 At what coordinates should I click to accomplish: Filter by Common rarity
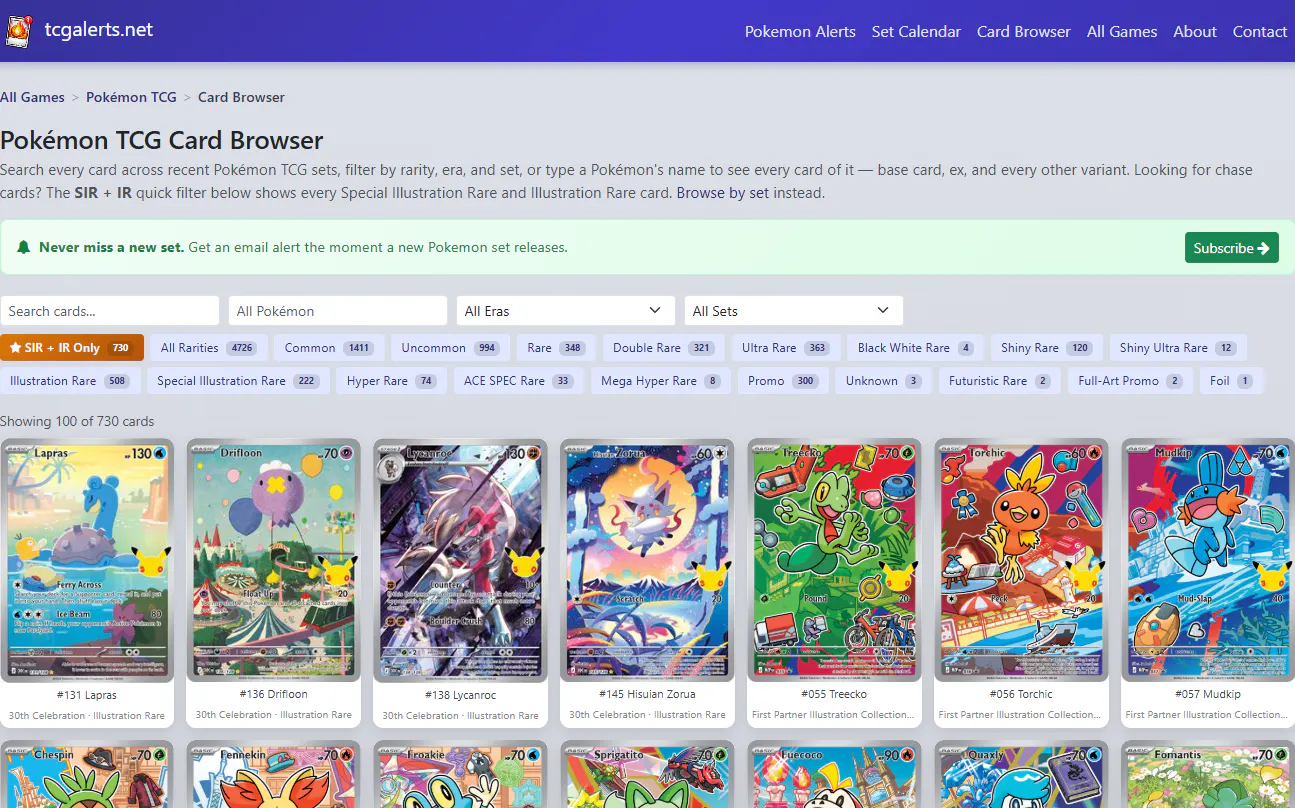pos(328,348)
